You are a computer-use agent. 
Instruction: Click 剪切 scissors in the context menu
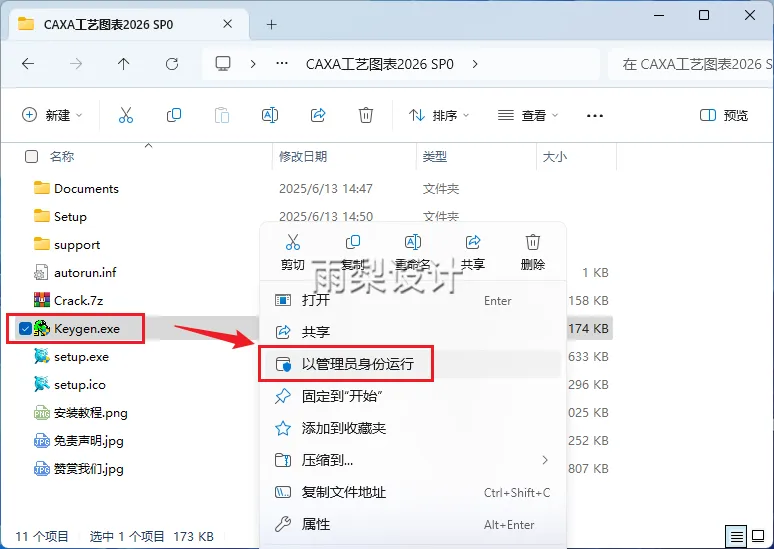(293, 242)
